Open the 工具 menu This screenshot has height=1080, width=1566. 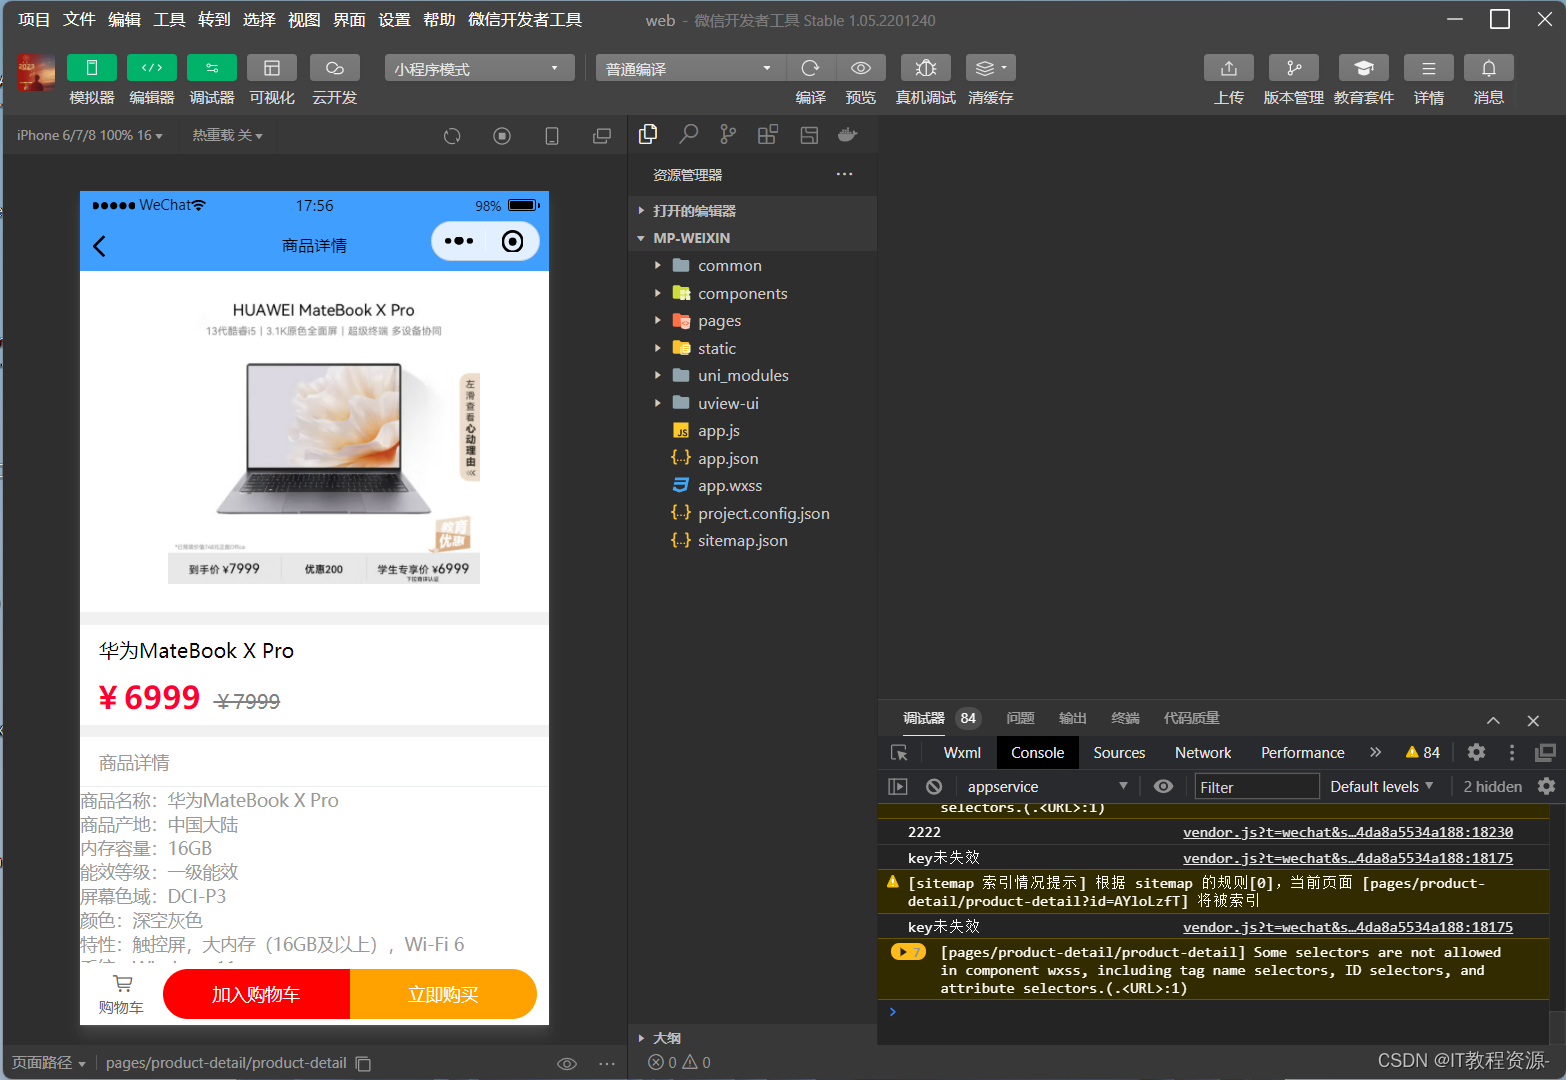tap(169, 20)
